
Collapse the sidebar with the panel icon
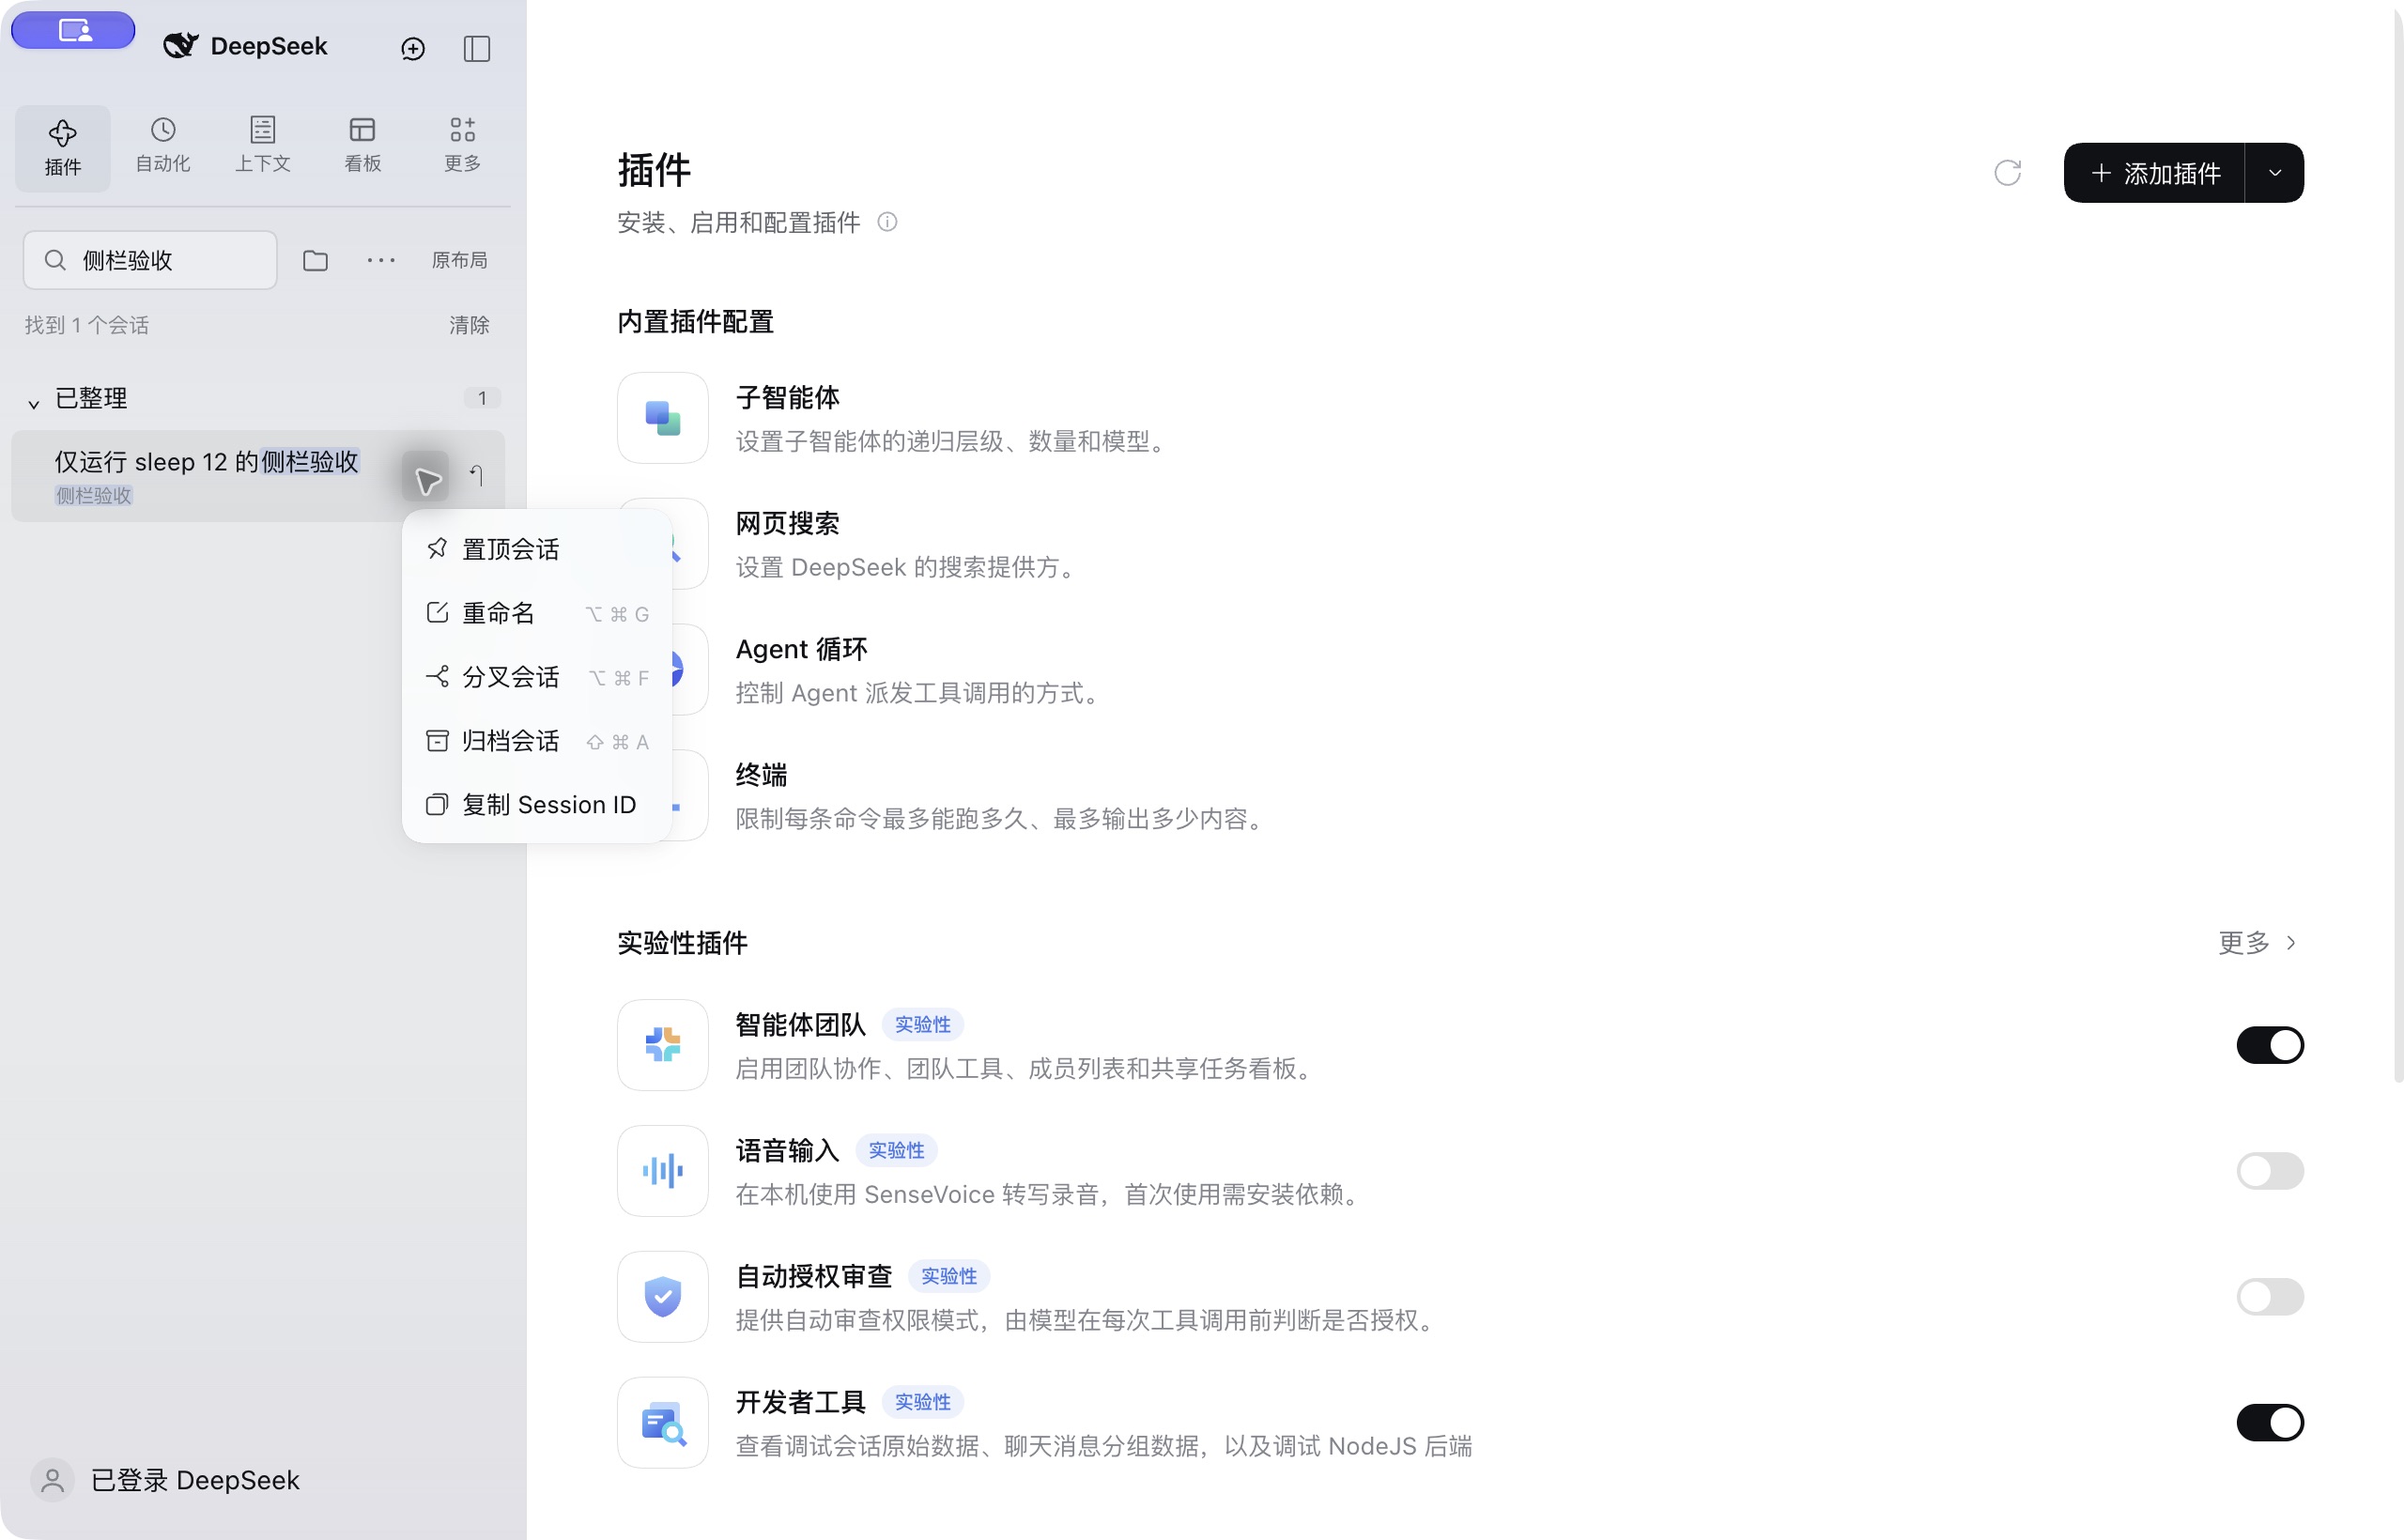pyautogui.click(x=477, y=48)
